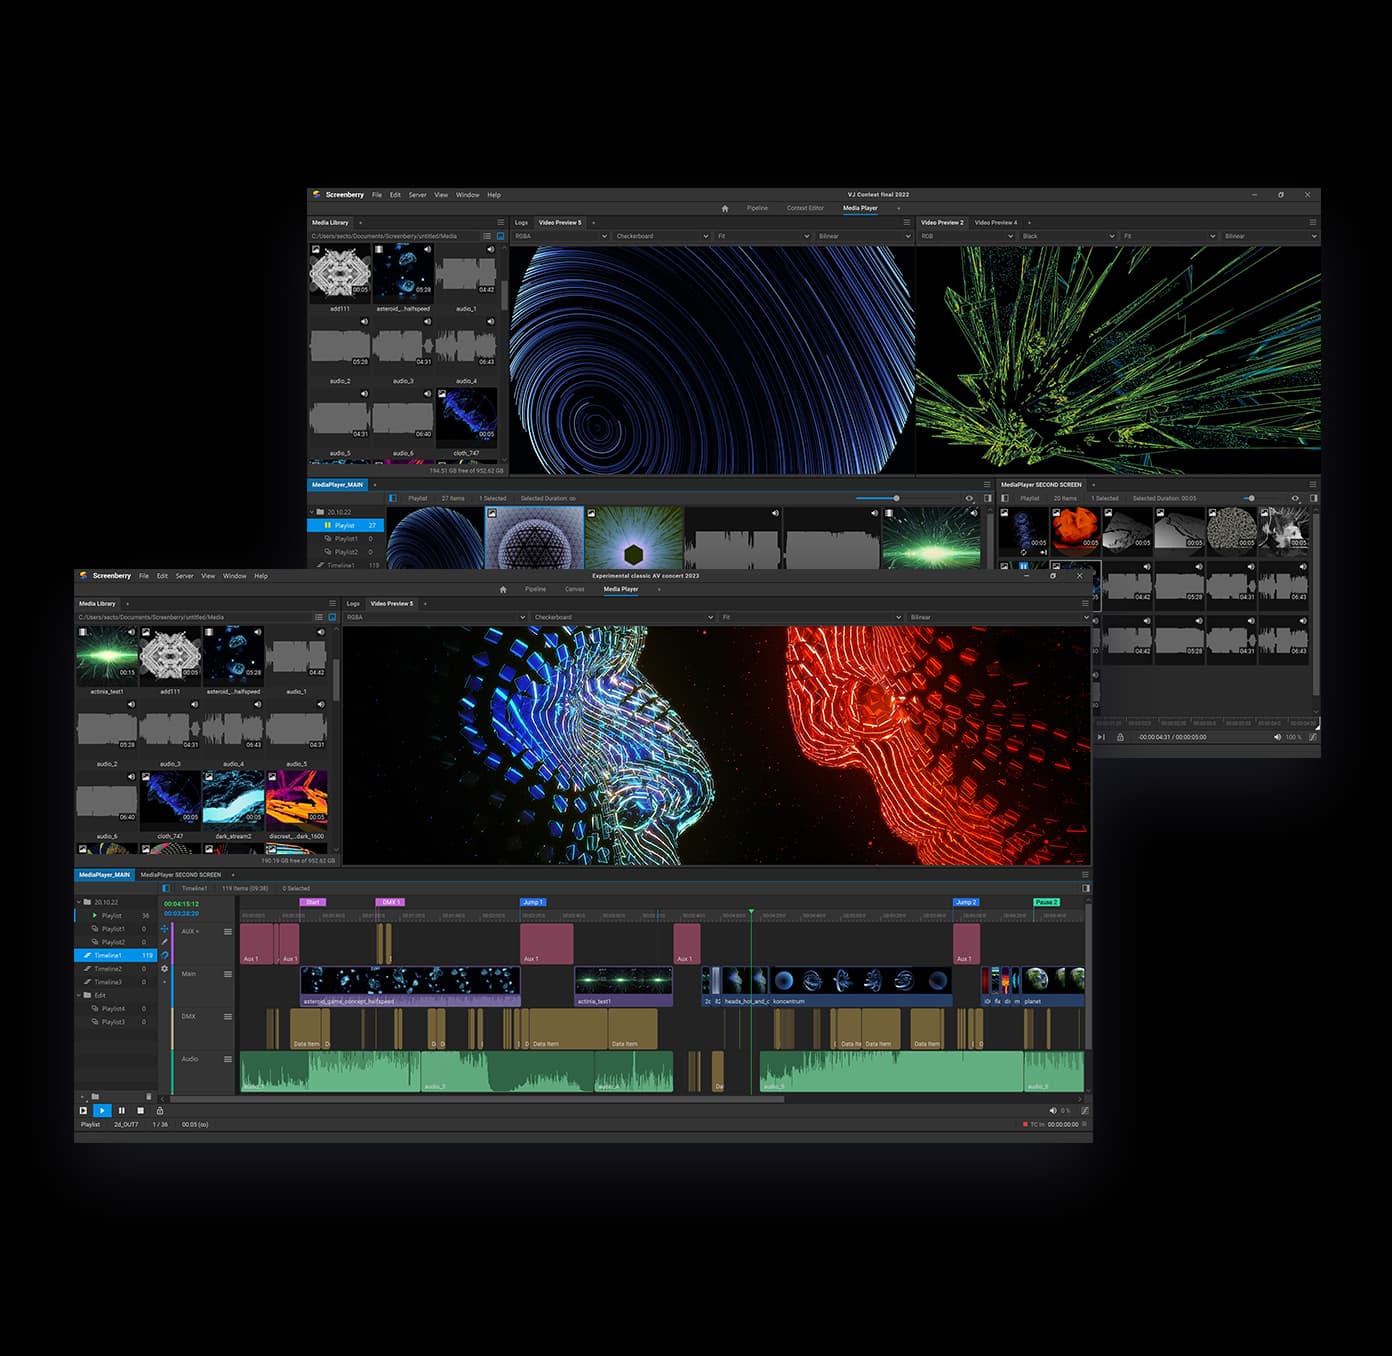
Task: Open the Window menu in the front window
Action: (235, 575)
